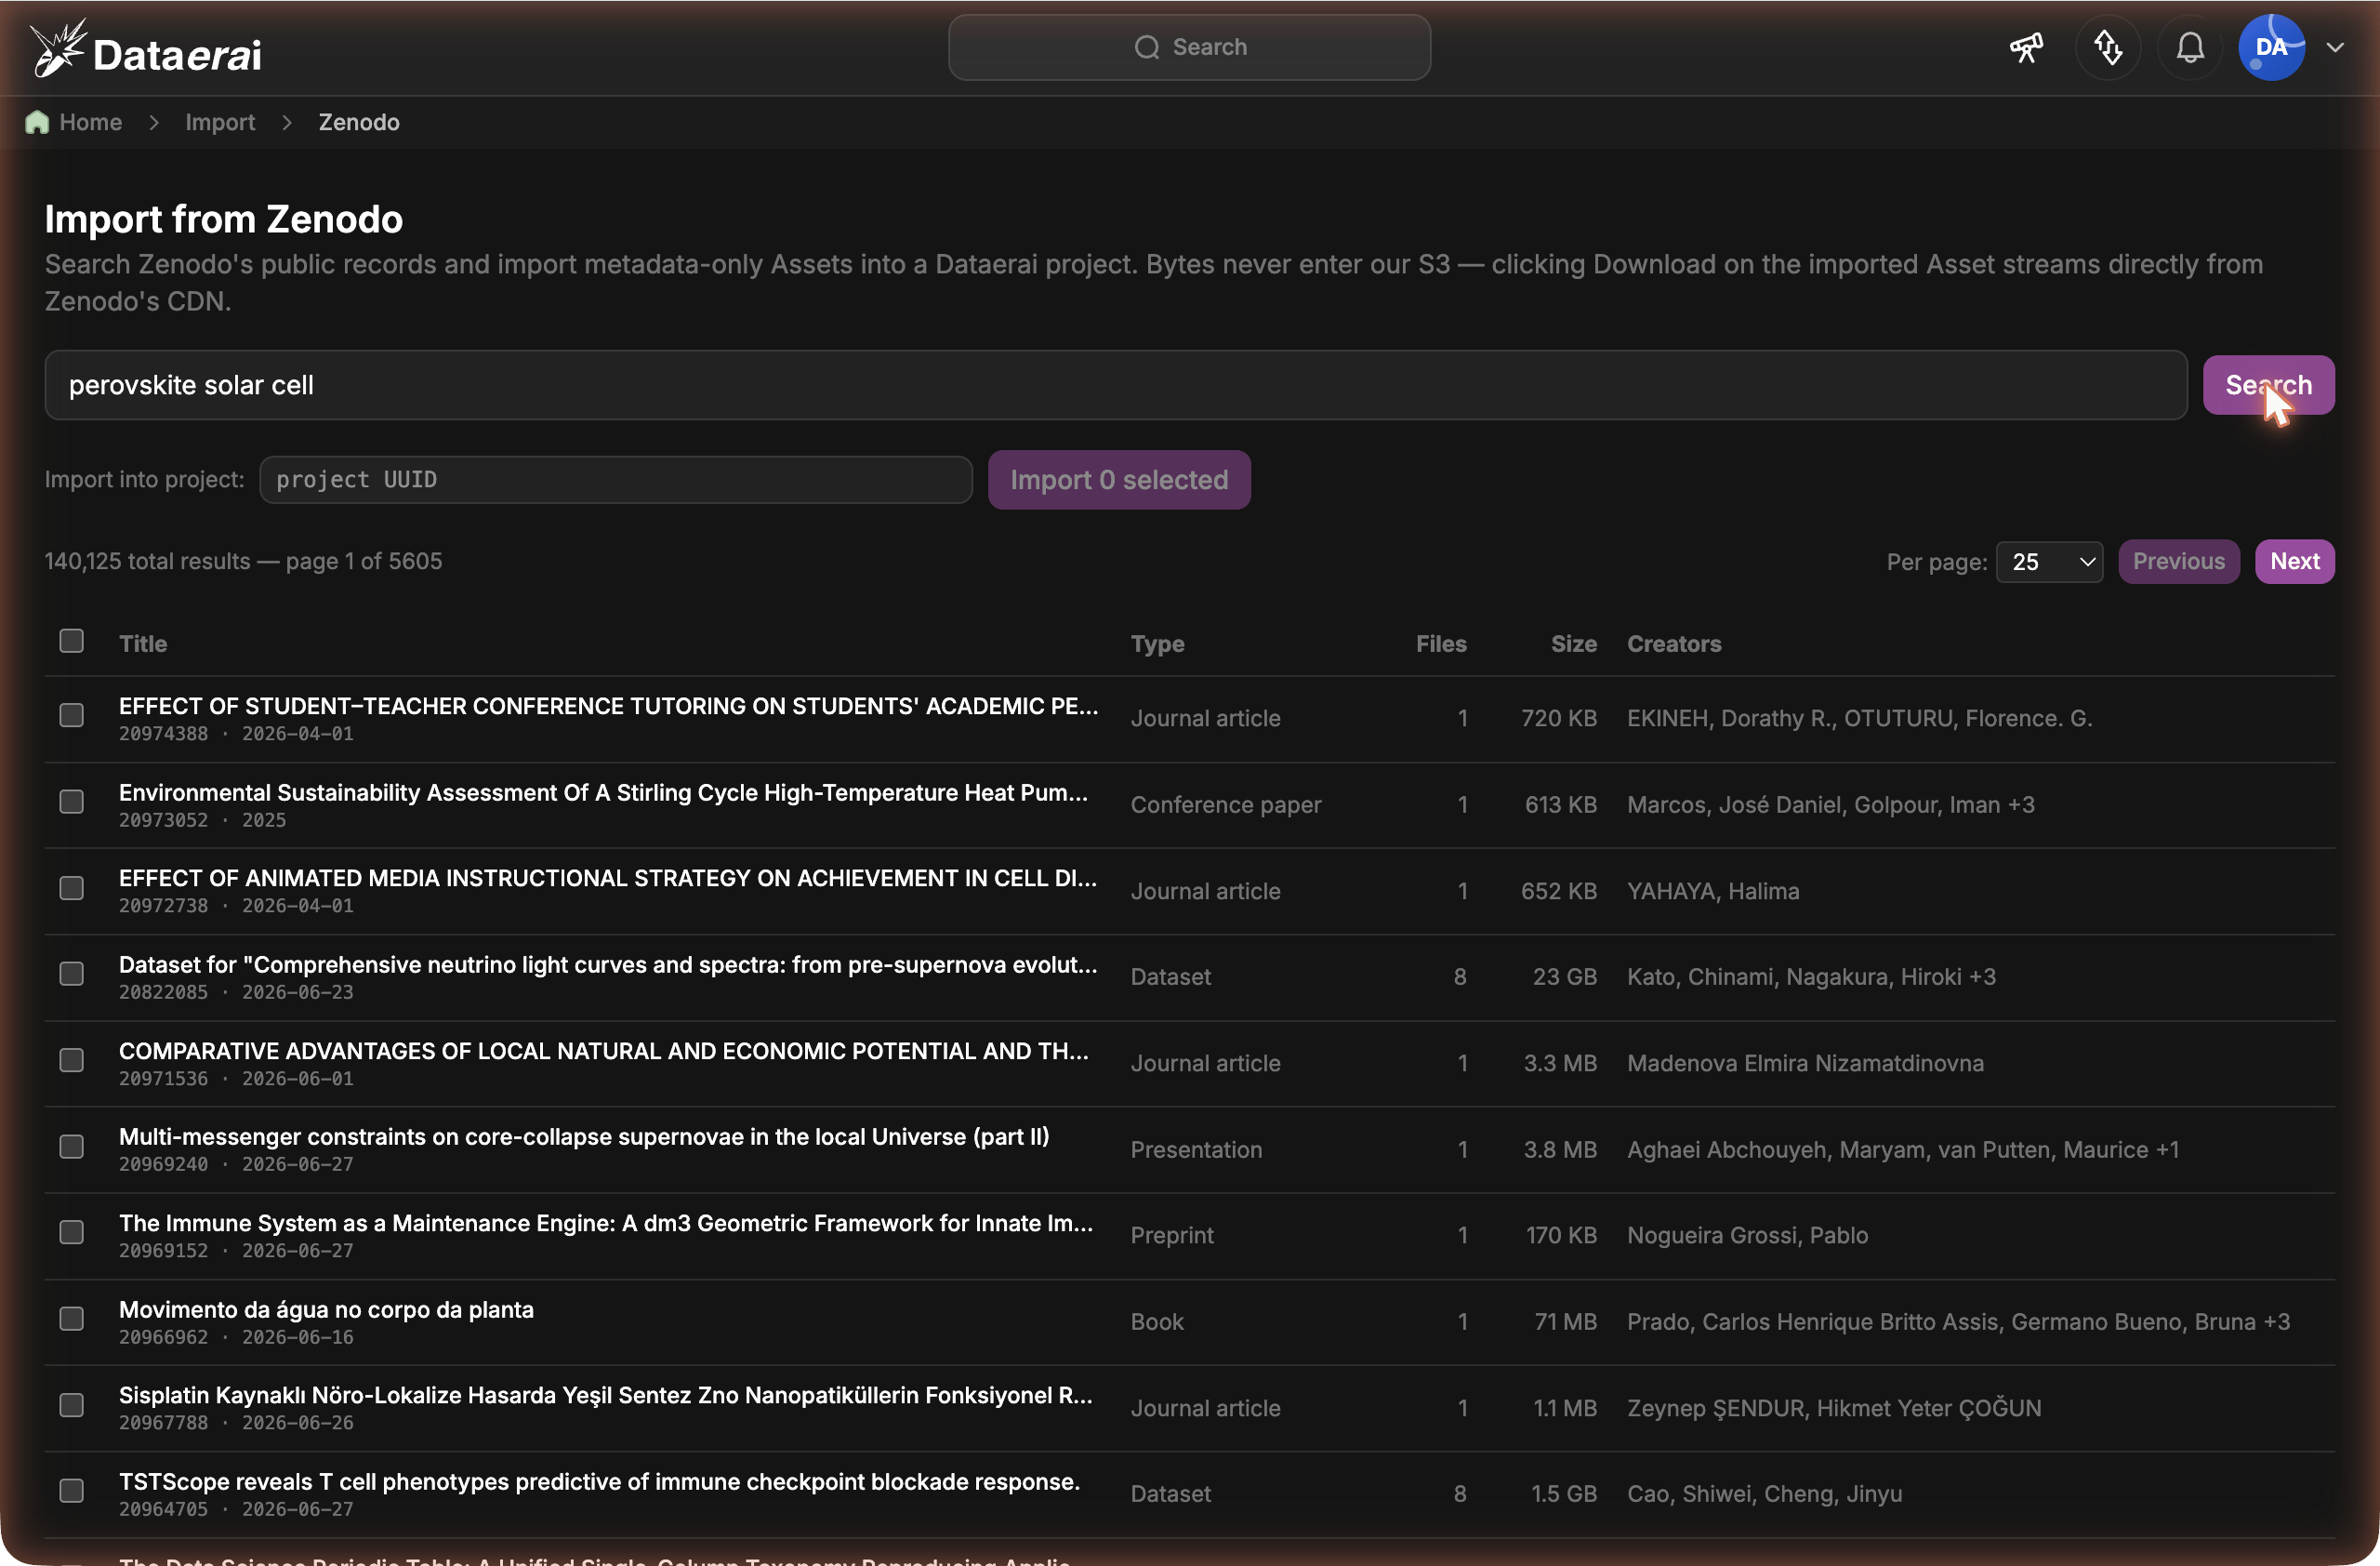Click the Size column header
Screen dimensions: 2380x1566
[x=1573, y=644]
